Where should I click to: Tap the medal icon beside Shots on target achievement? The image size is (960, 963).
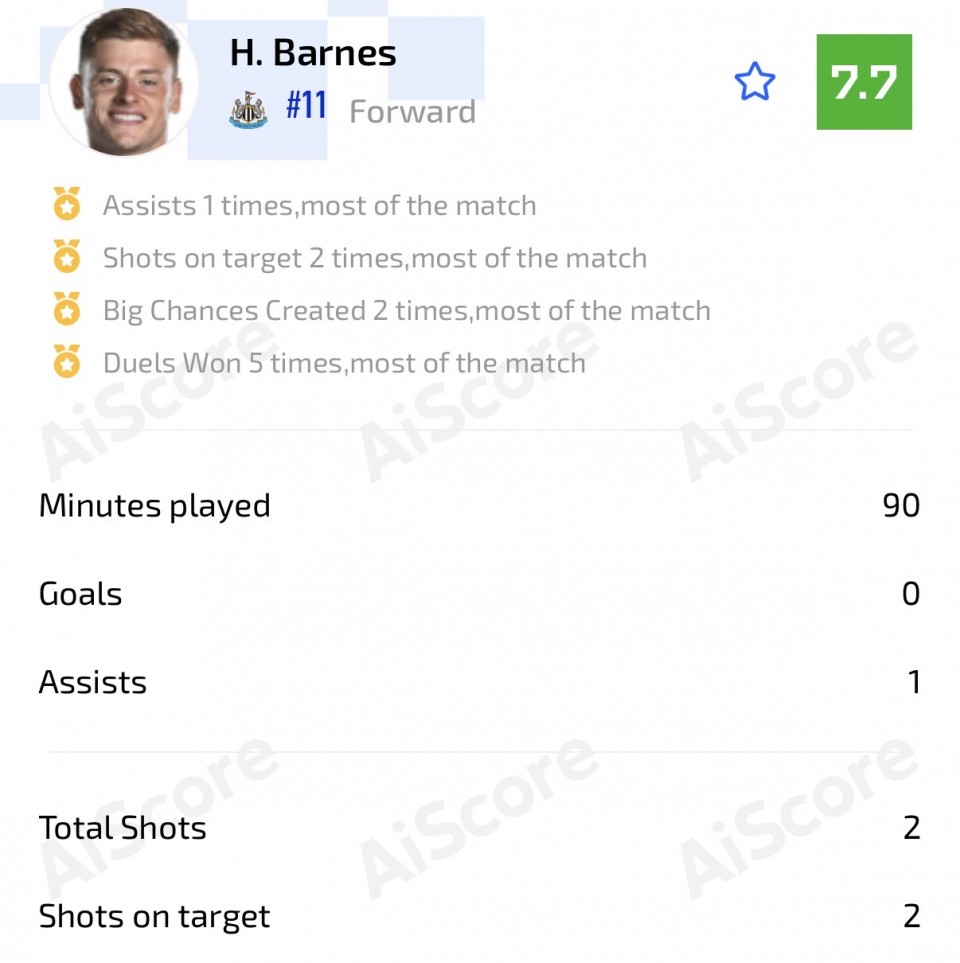[66, 257]
